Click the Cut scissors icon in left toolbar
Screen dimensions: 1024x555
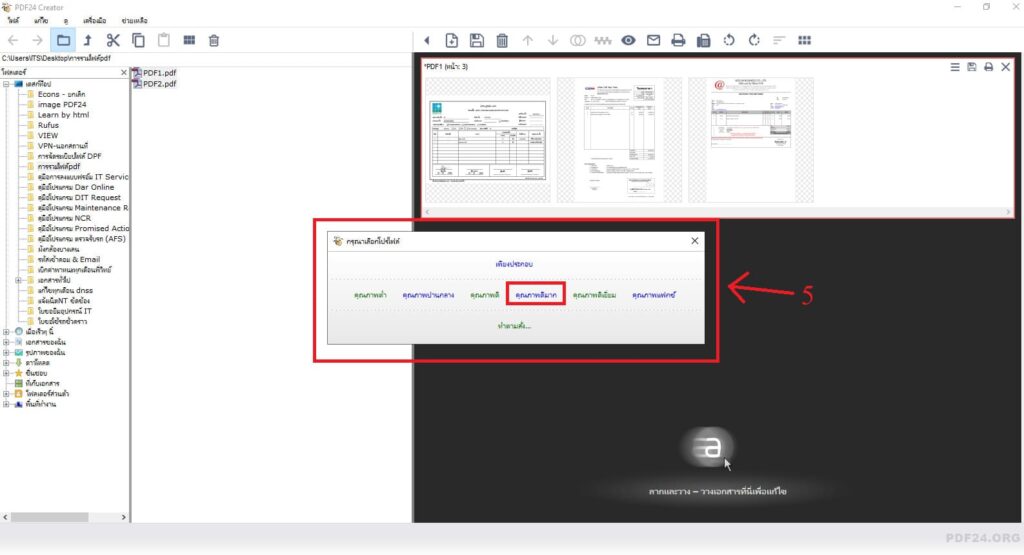point(112,40)
